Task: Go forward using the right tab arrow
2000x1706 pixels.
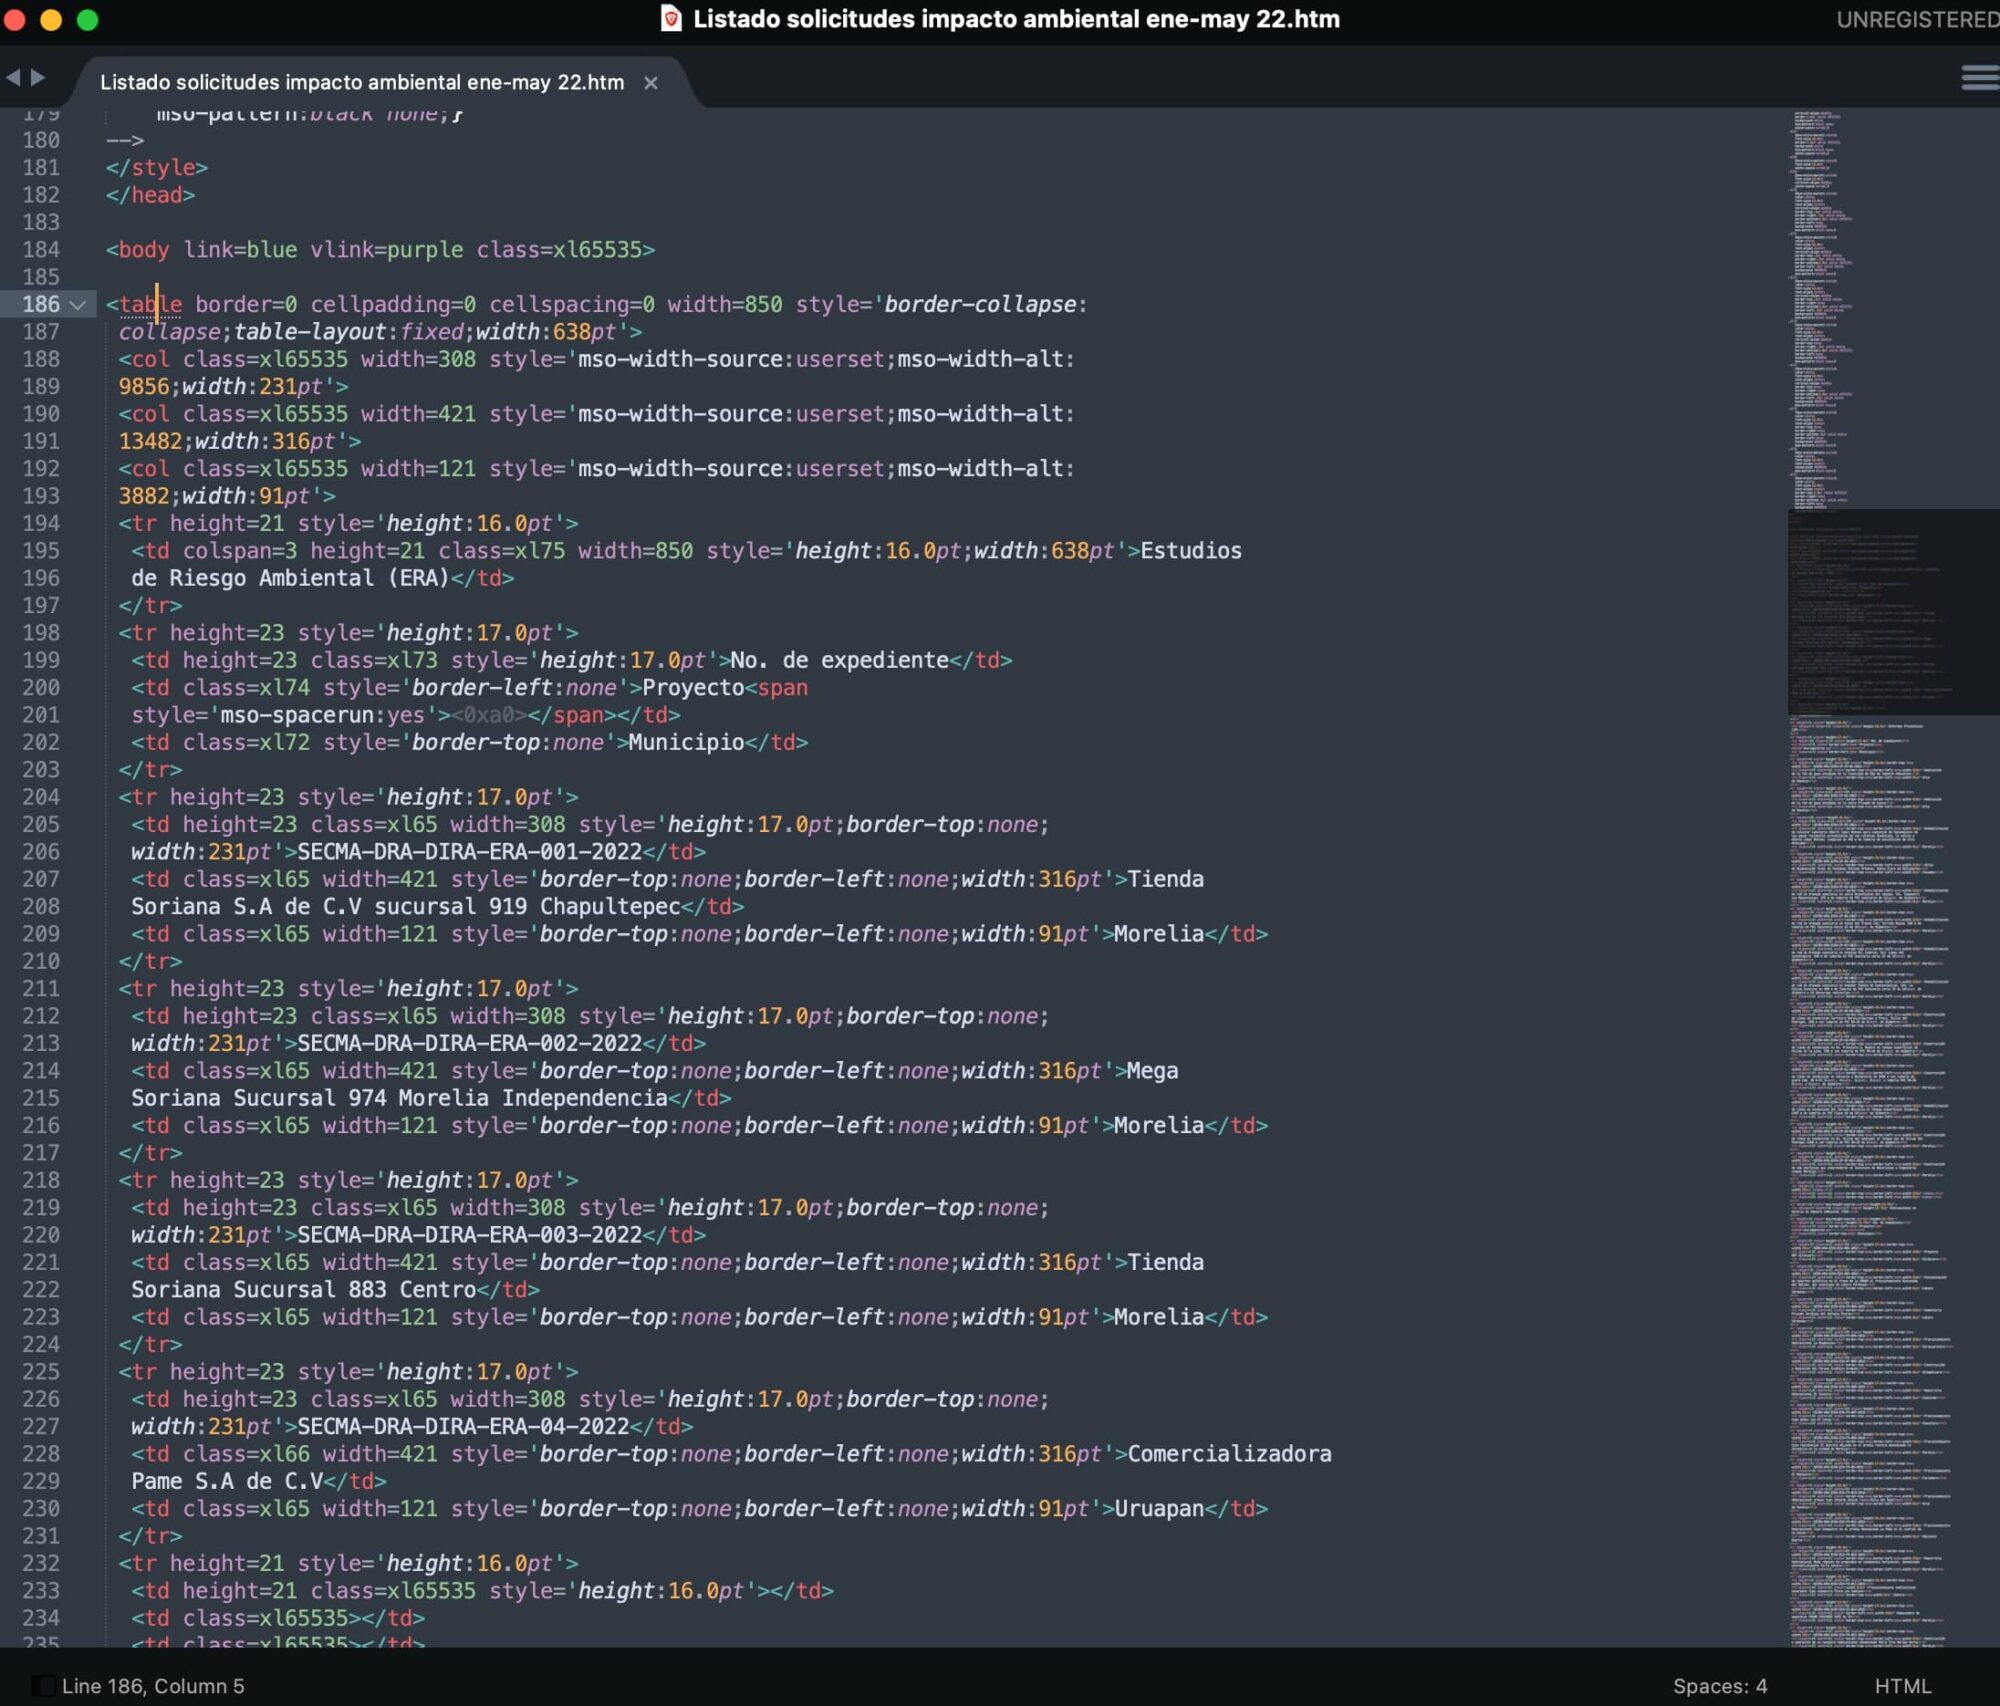Action: (38, 77)
